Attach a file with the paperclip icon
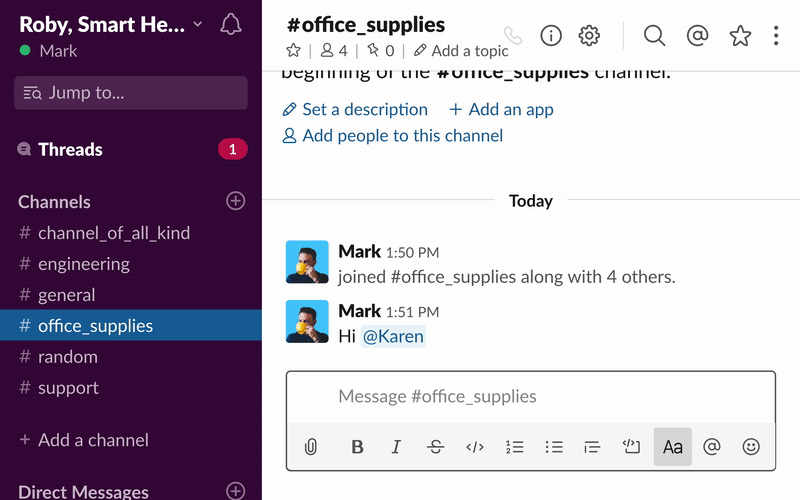800x500 pixels. coord(311,447)
